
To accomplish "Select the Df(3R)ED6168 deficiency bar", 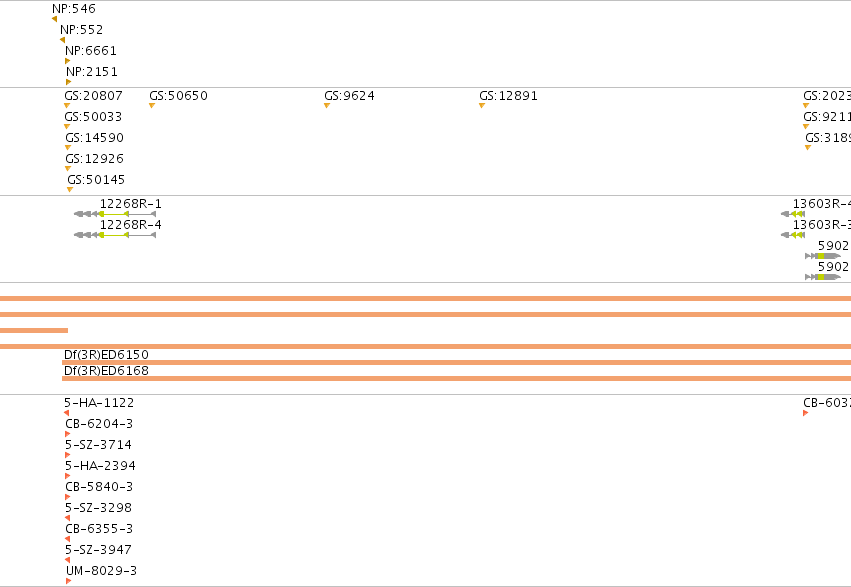I will 456,378.
